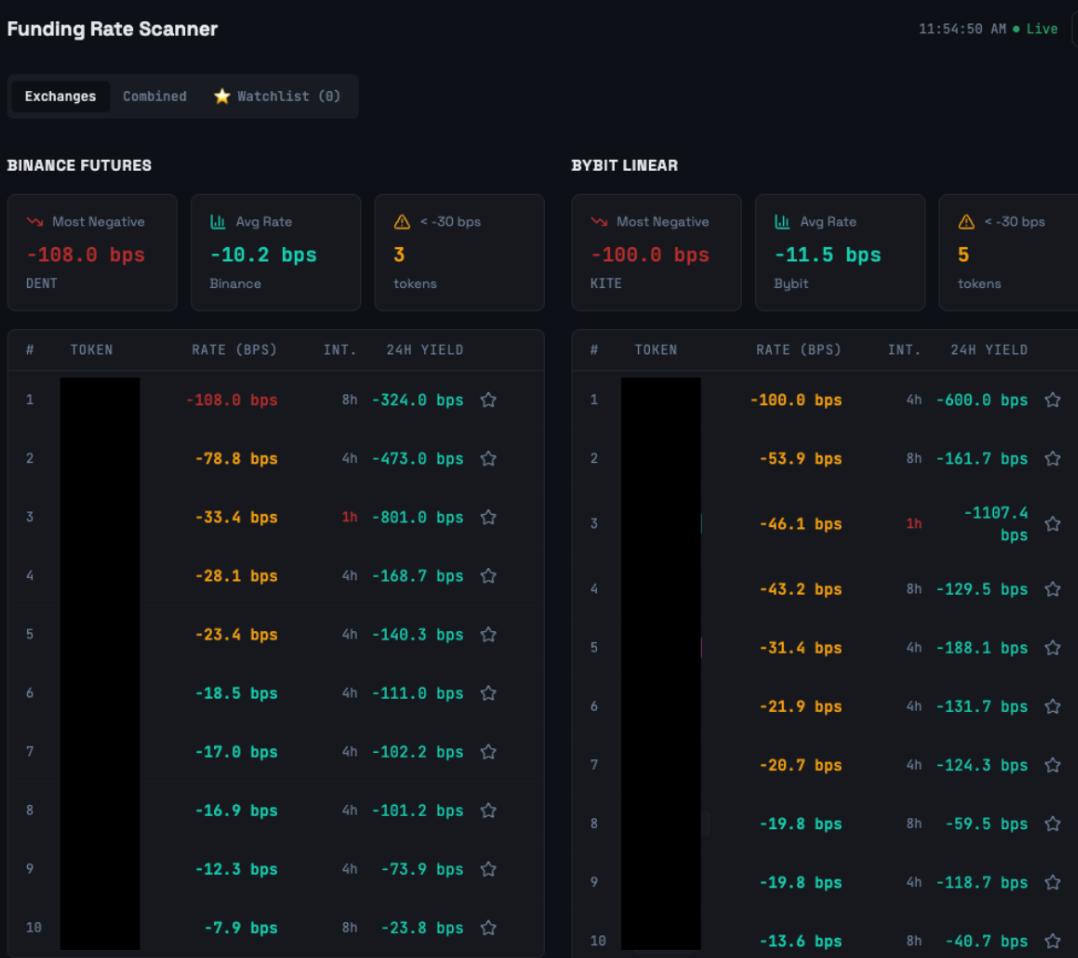The height and width of the screenshot is (958, 1078).
Task: Star the Bybit -20.7 bps row
Action: pos(1053,765)
